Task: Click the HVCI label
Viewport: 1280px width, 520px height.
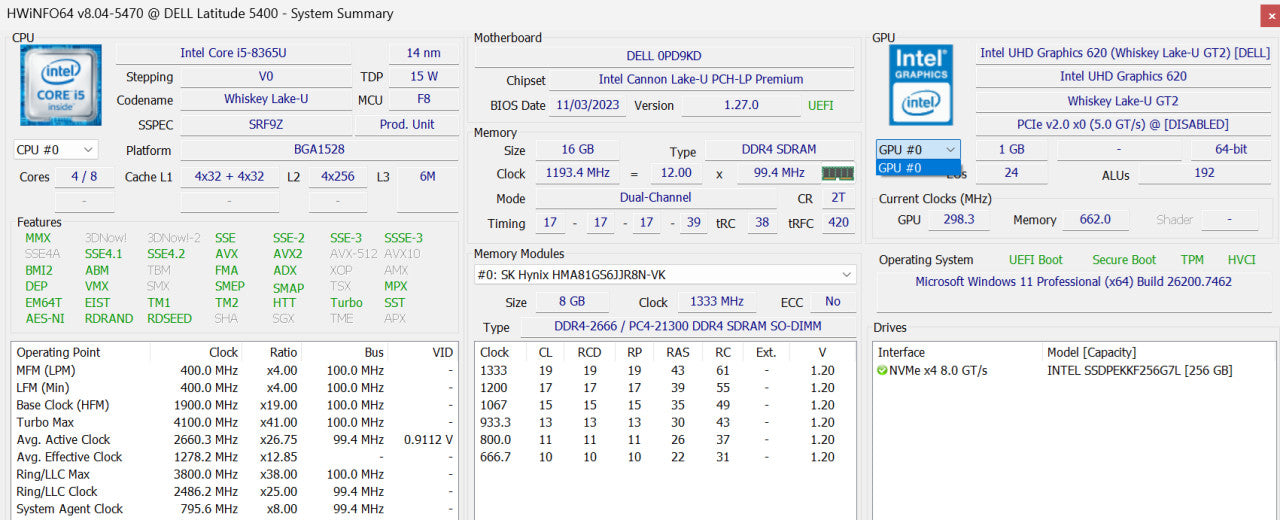Action: pyautogui.click(x=1241, y=259)
